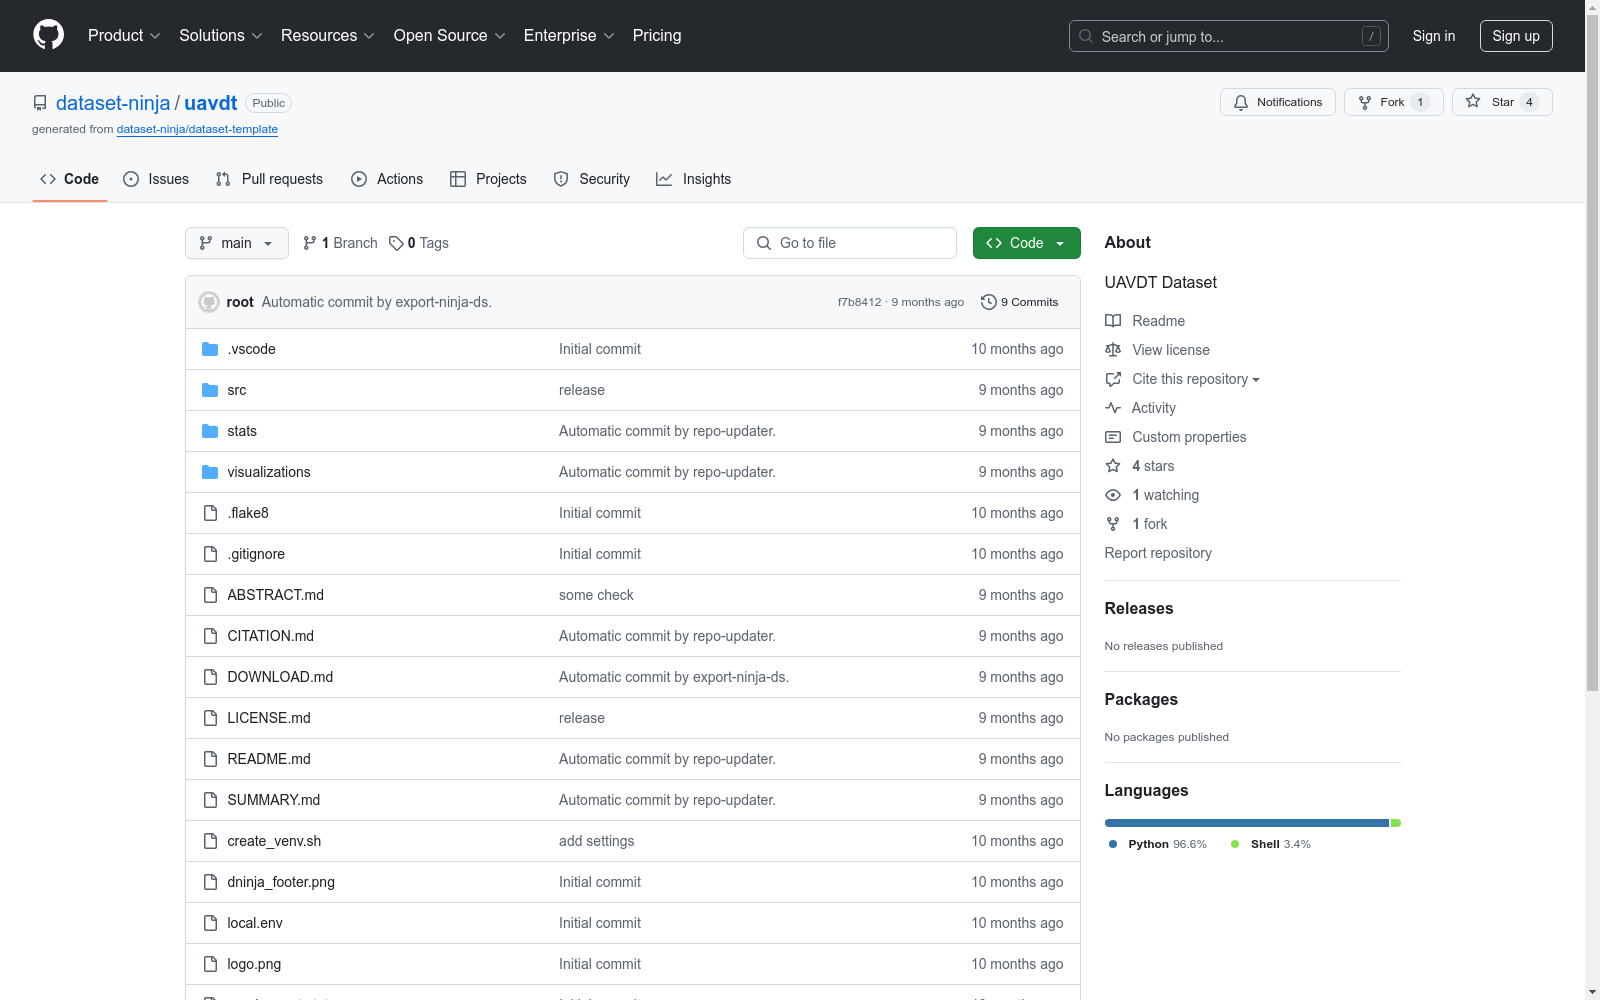Open the Pricing page
Viewport: 1600px width, 1000px height.
(x=657, y=35)
